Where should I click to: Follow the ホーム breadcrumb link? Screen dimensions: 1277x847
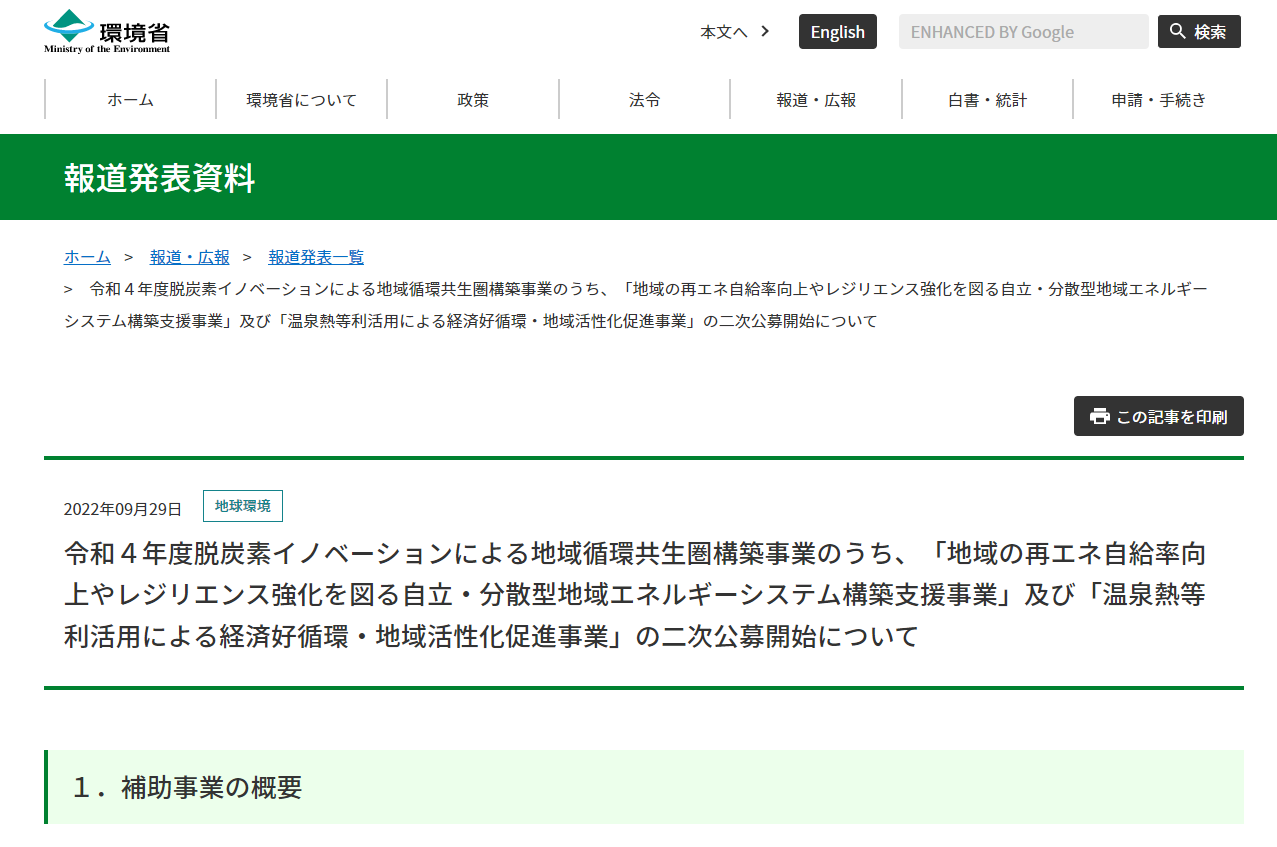[x=87, y=257]
